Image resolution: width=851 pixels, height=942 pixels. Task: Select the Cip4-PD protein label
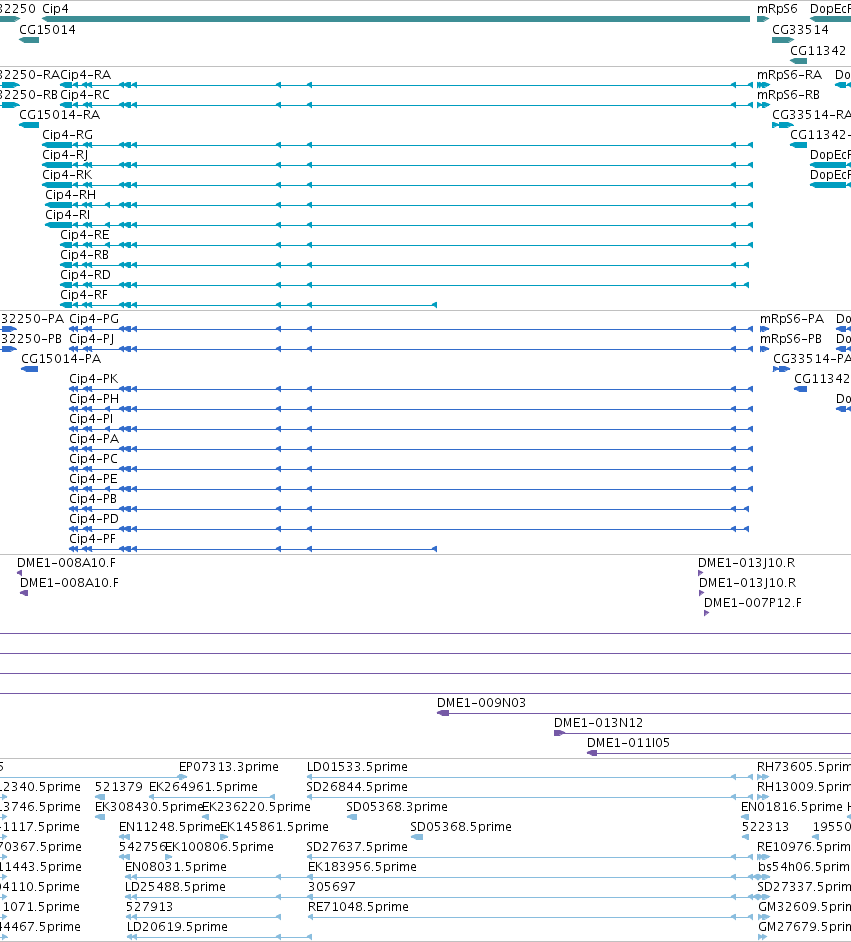click(x=94, y=518)
